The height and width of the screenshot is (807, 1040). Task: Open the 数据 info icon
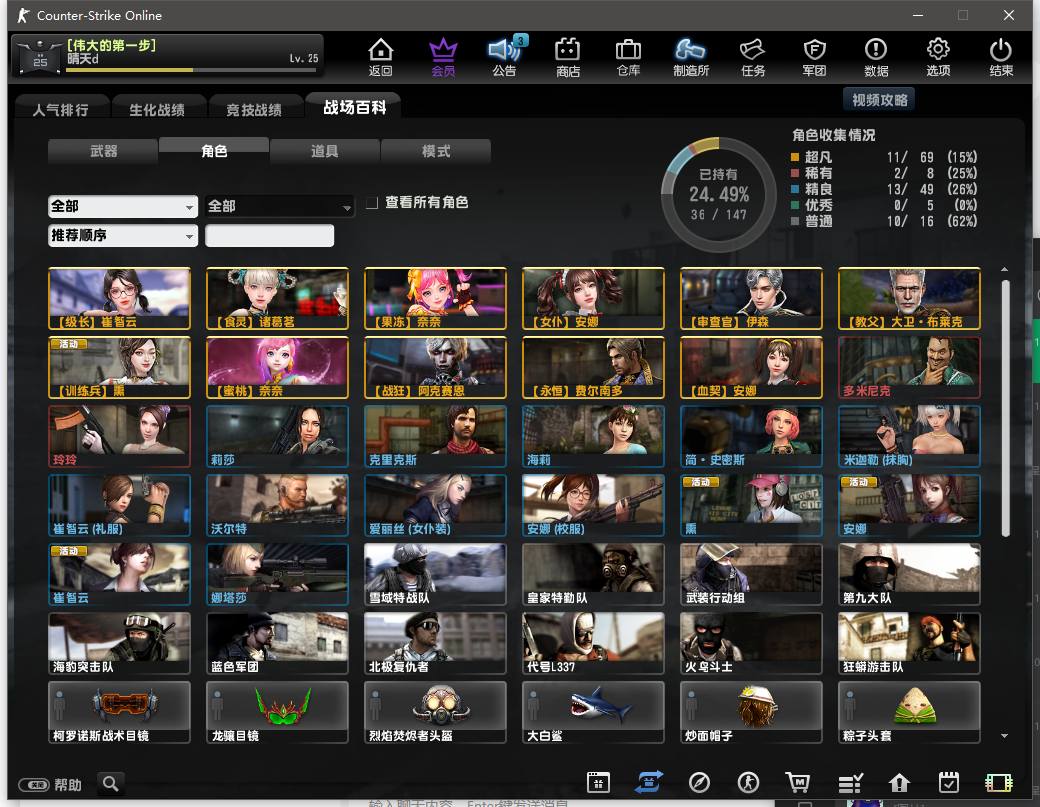coord(876,56)
